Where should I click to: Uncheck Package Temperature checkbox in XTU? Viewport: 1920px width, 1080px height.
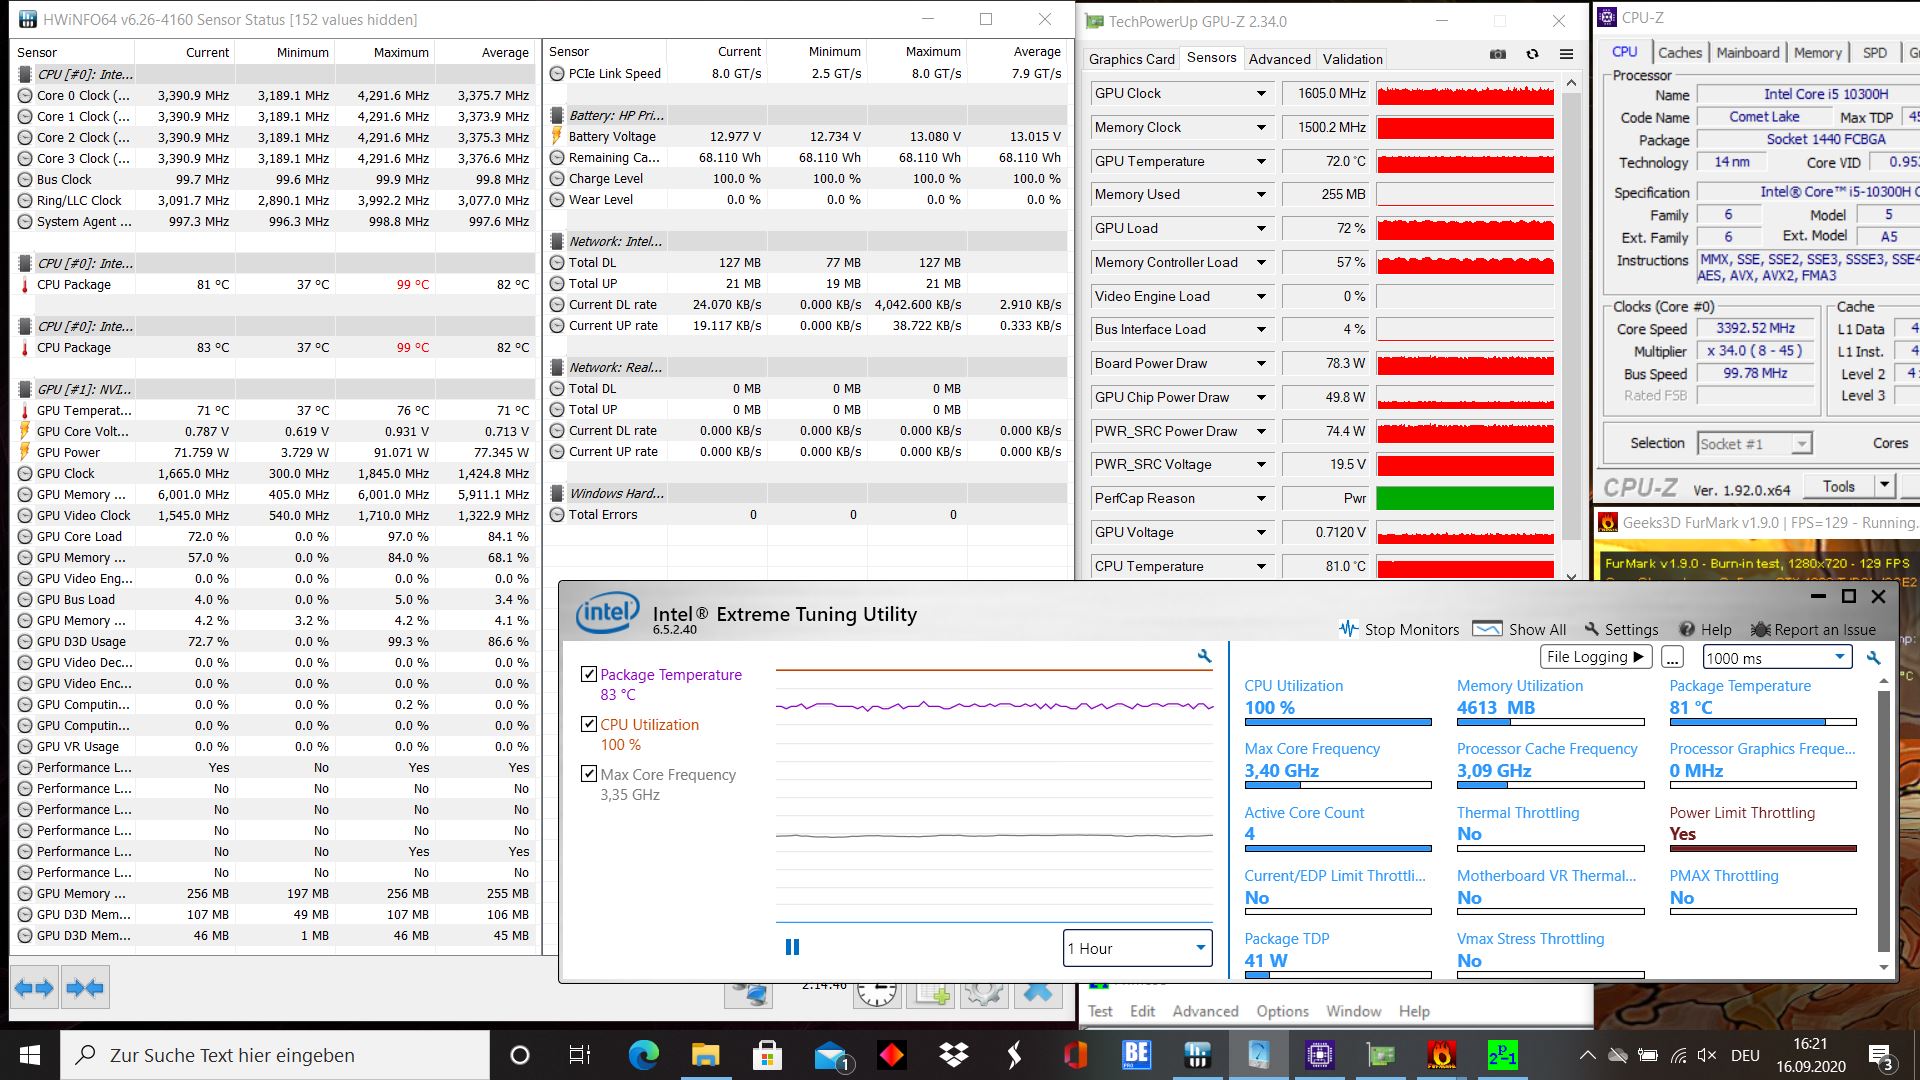589,674
